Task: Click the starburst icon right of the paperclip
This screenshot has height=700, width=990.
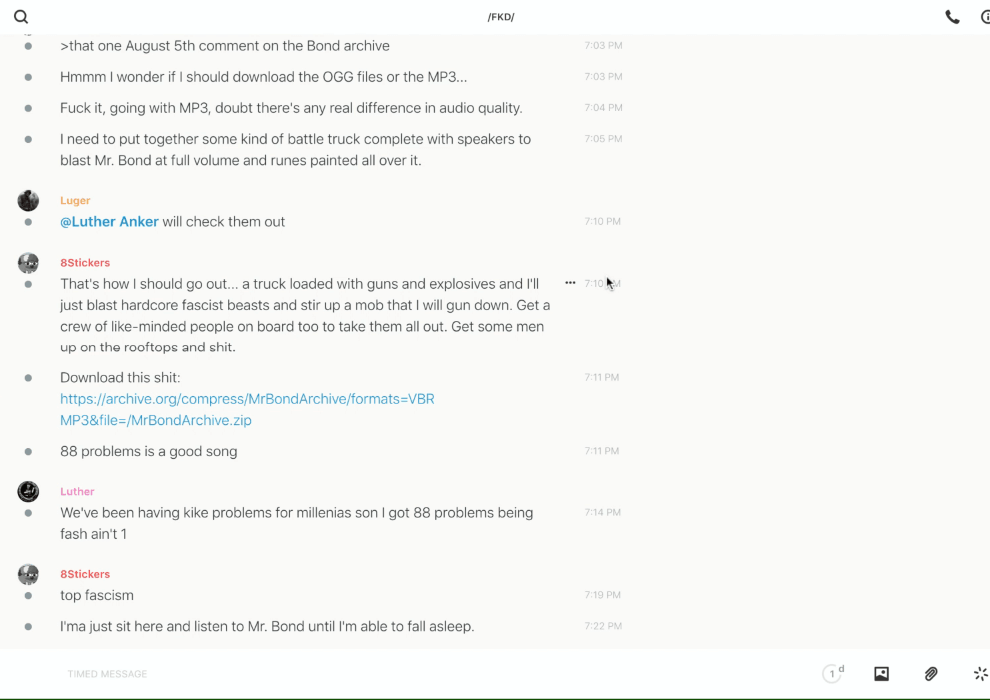Action: 980,674
